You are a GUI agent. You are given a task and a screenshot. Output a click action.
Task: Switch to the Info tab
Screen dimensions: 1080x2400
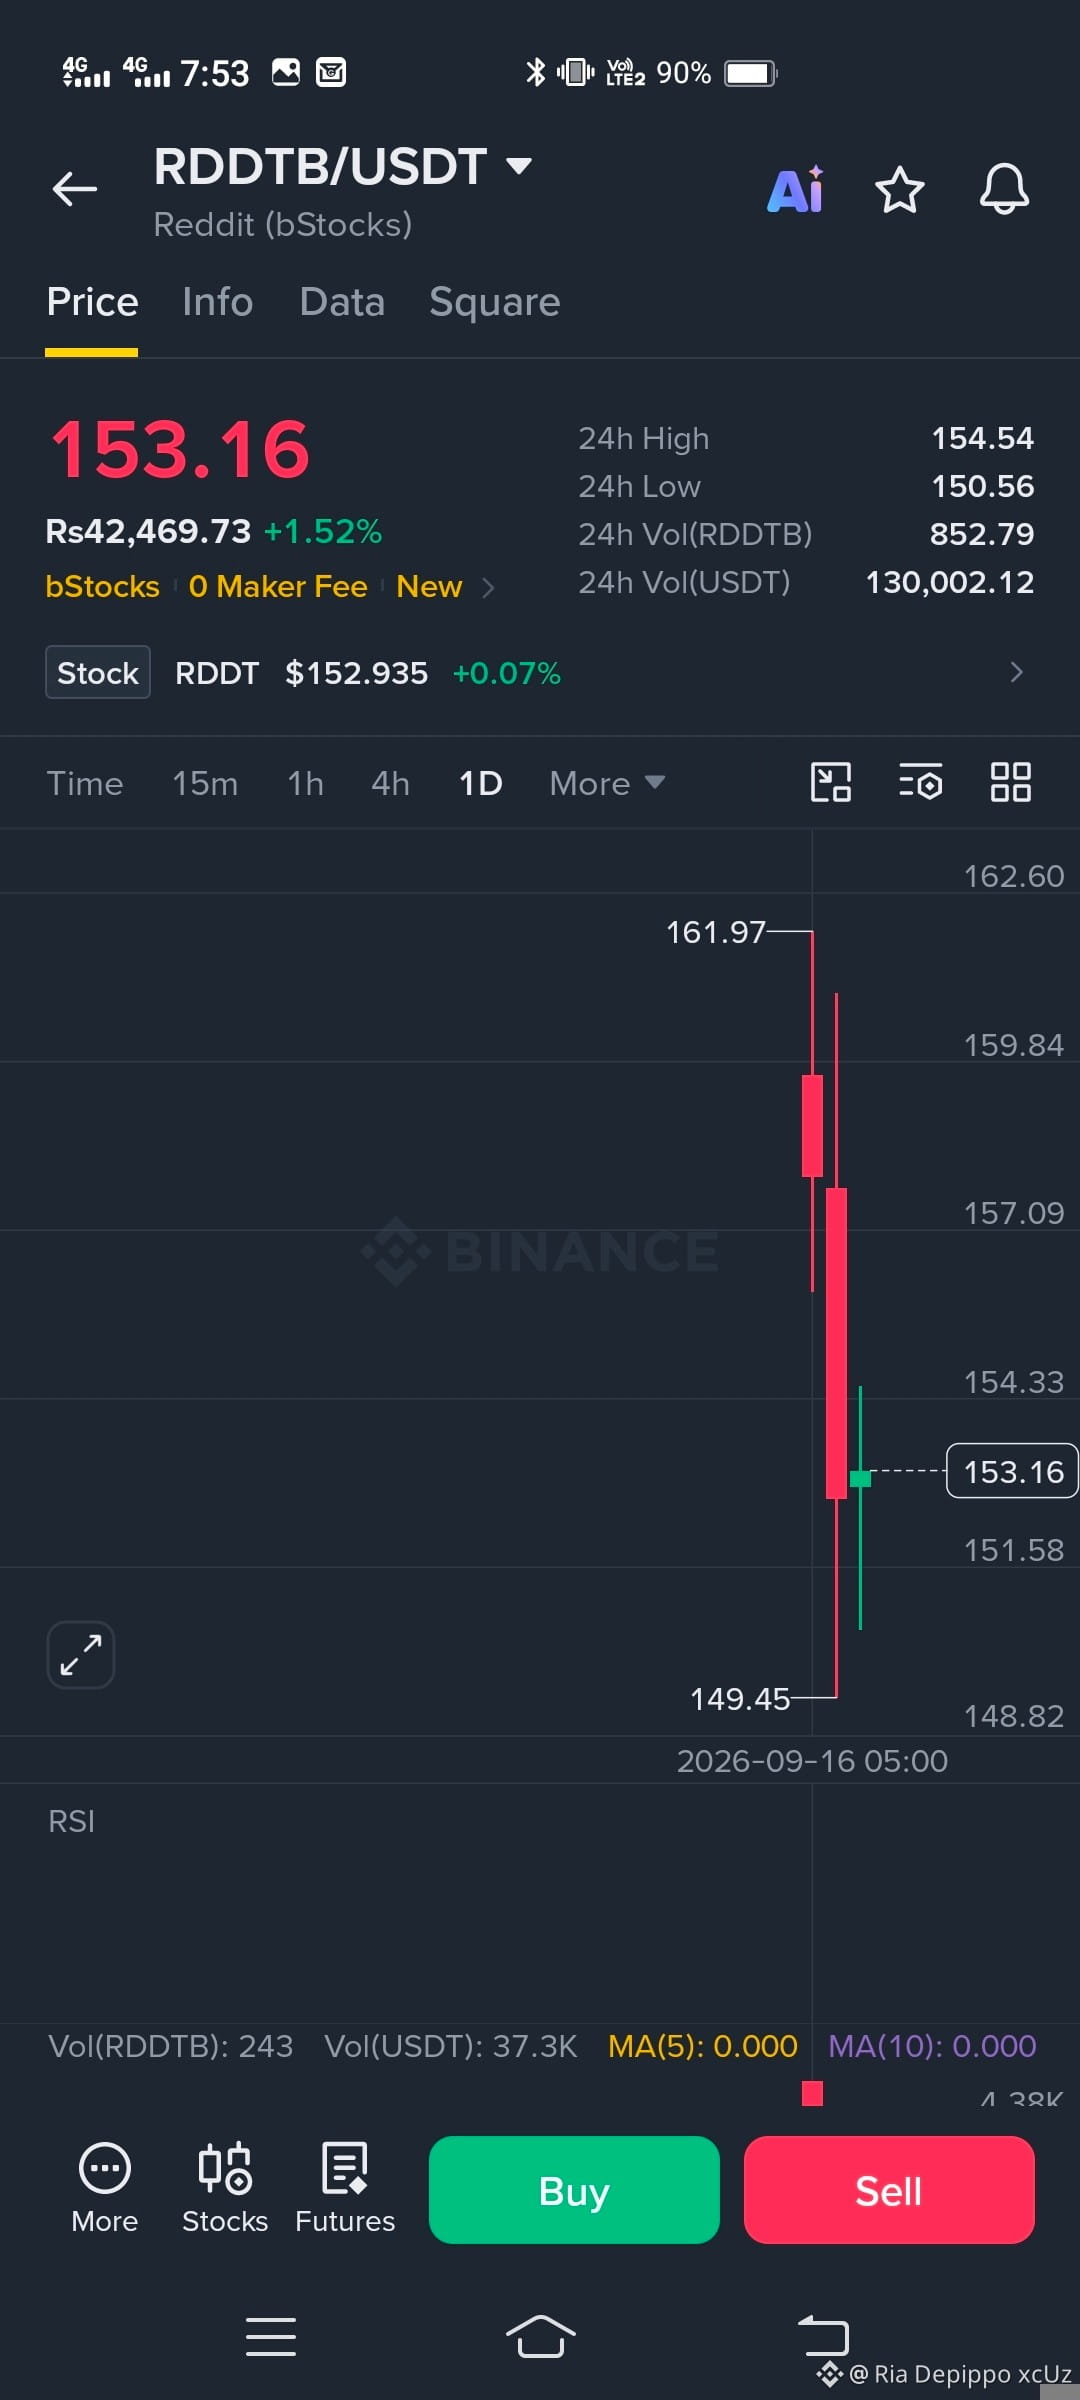217,302
